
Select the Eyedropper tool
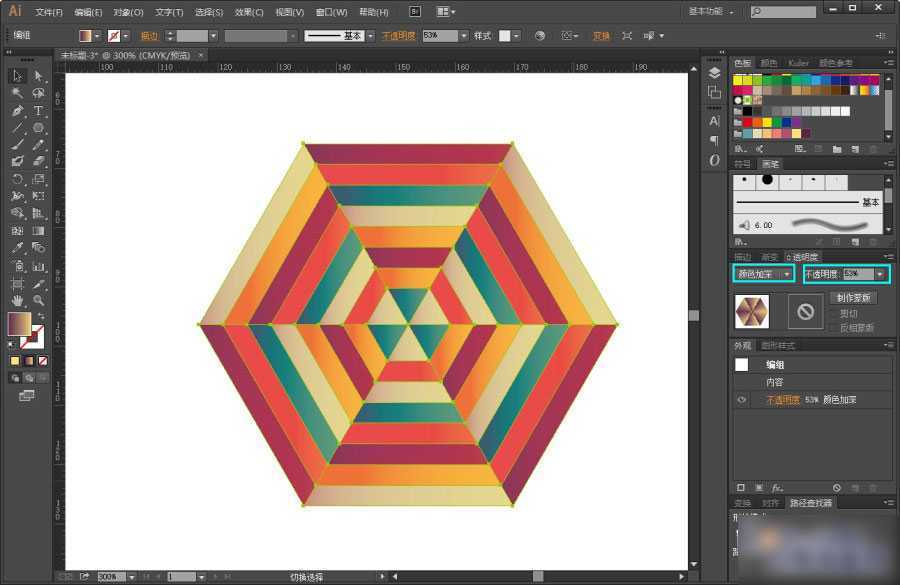tap(18, 248)
